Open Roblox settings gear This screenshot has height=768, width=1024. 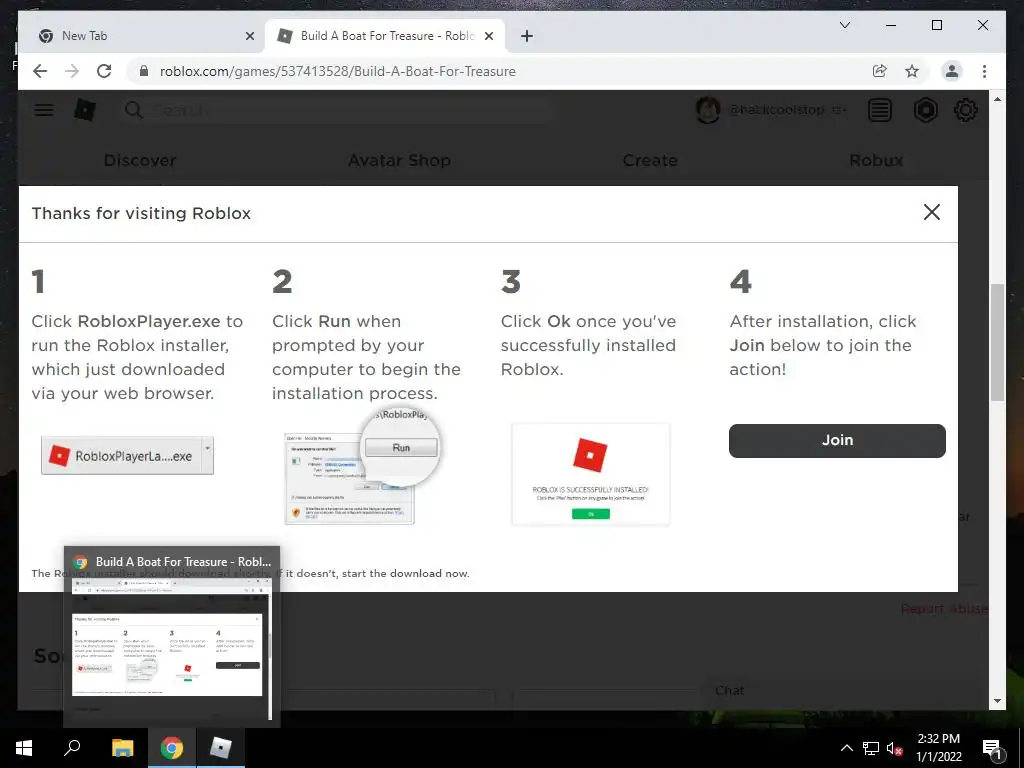point(966,110)
